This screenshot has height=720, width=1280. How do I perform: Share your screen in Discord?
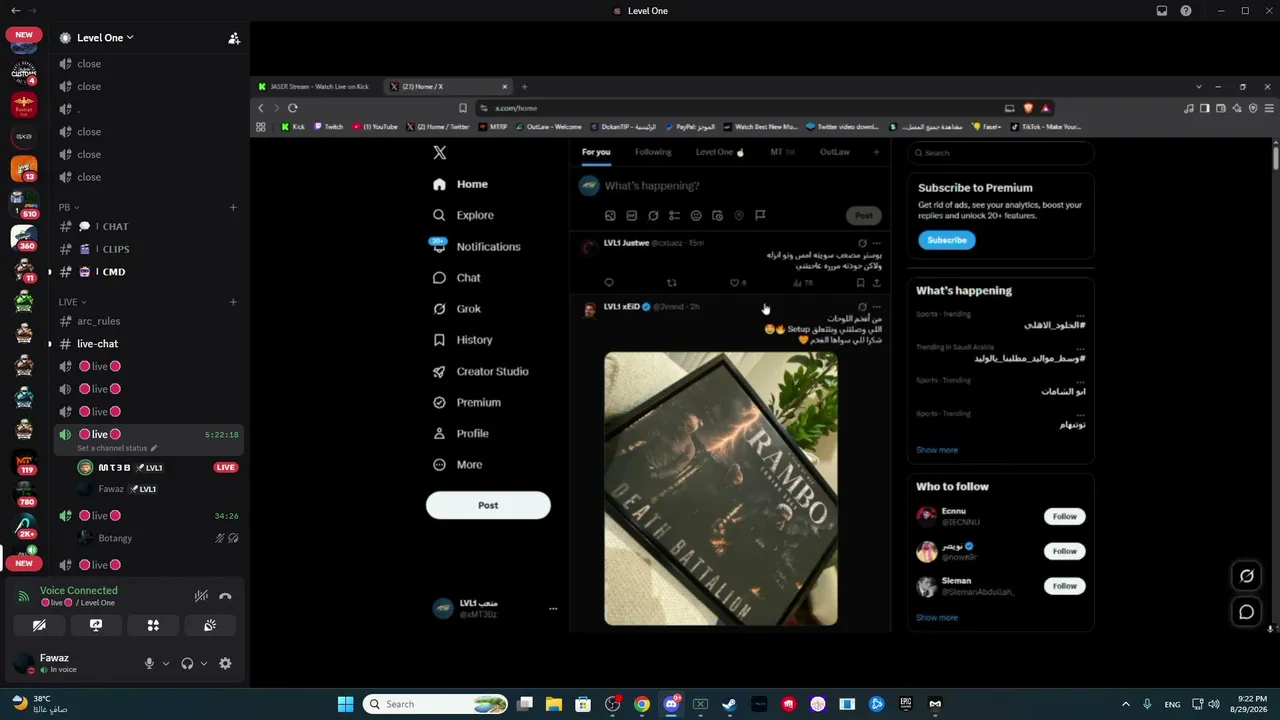96,625
